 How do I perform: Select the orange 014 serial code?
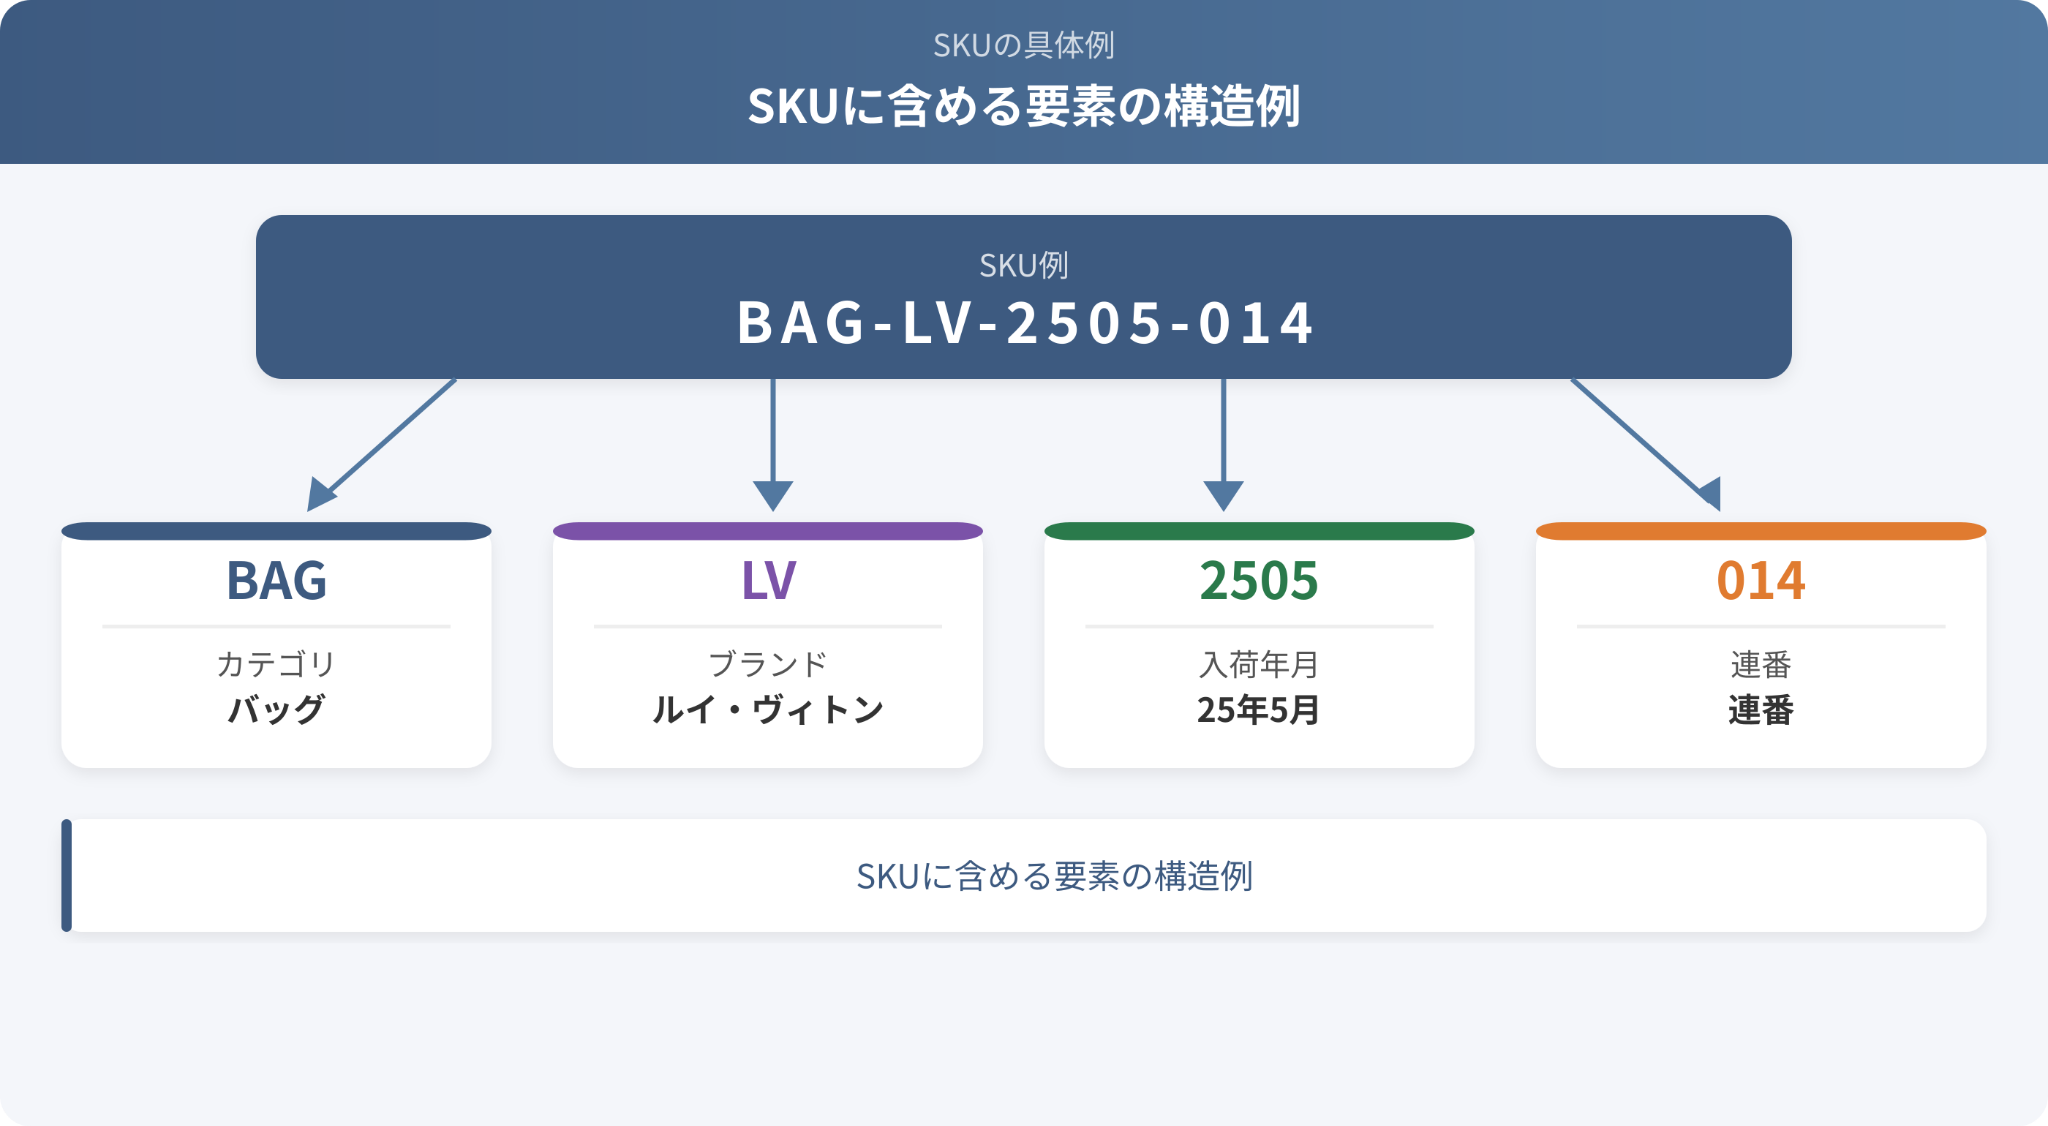point(1761,580)
